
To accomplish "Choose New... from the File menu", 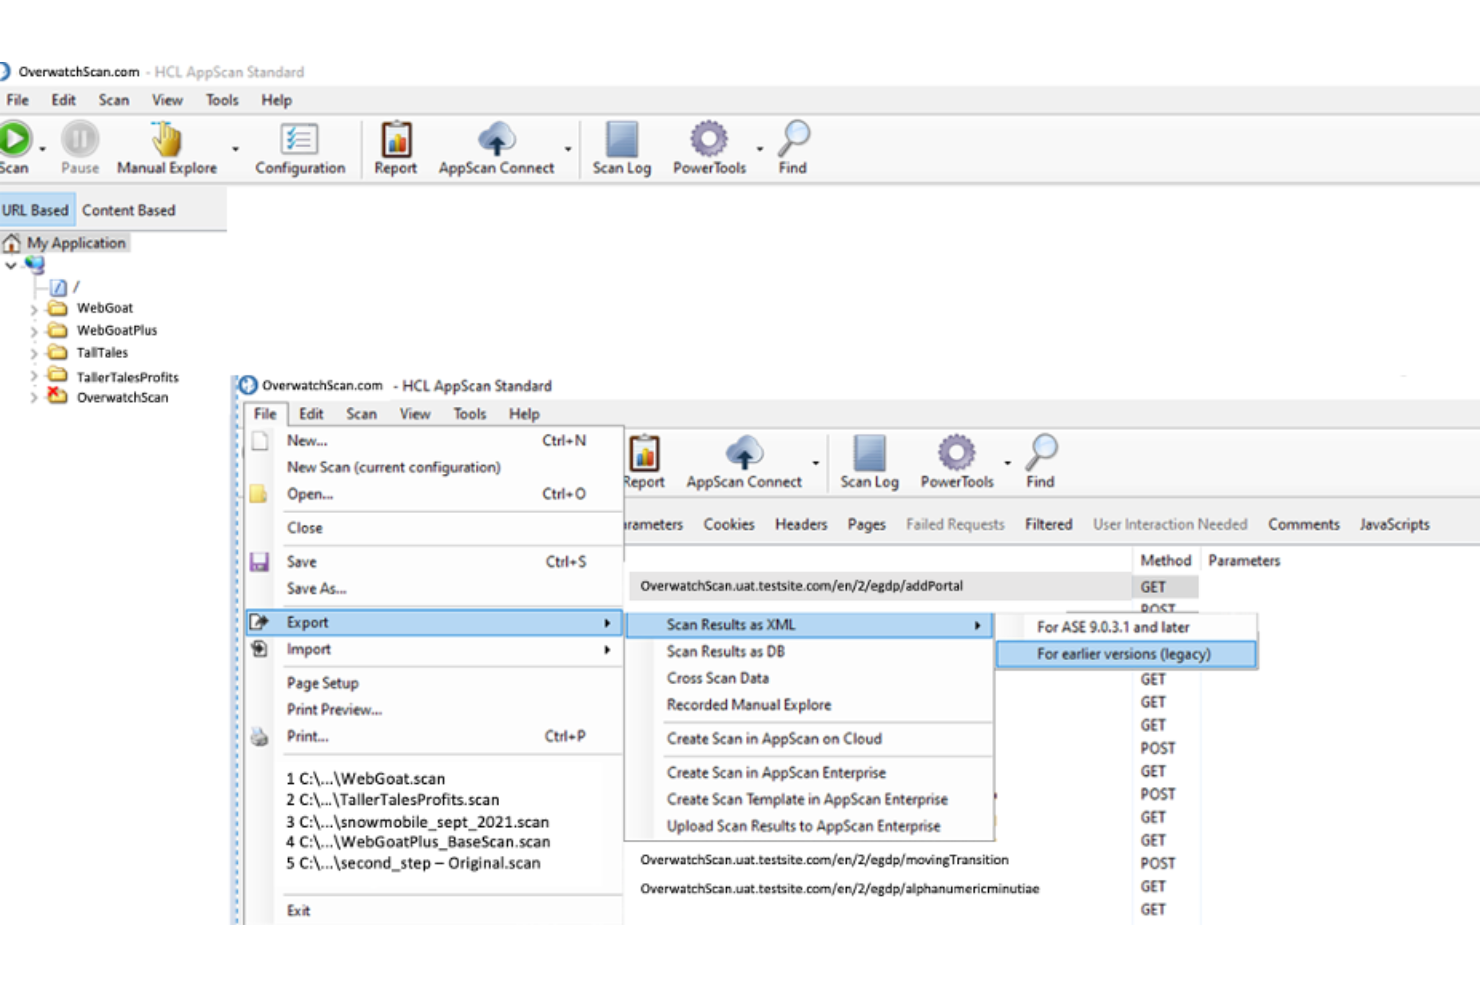I will coord(434,440).
